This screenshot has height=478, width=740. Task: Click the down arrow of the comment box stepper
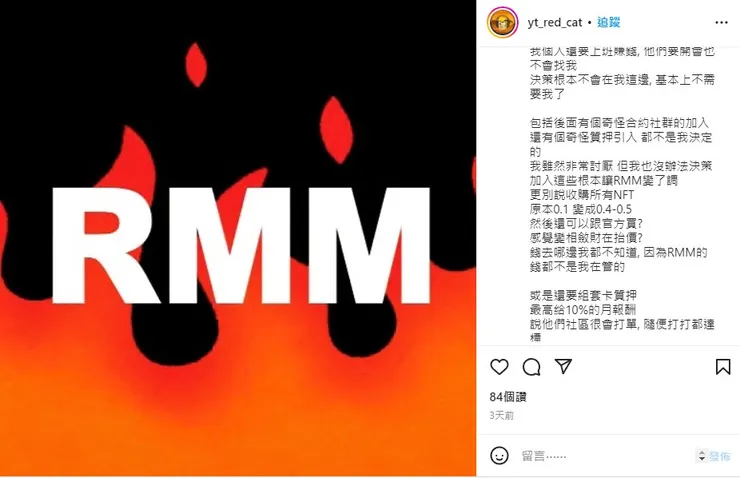[x=702, y=459]
